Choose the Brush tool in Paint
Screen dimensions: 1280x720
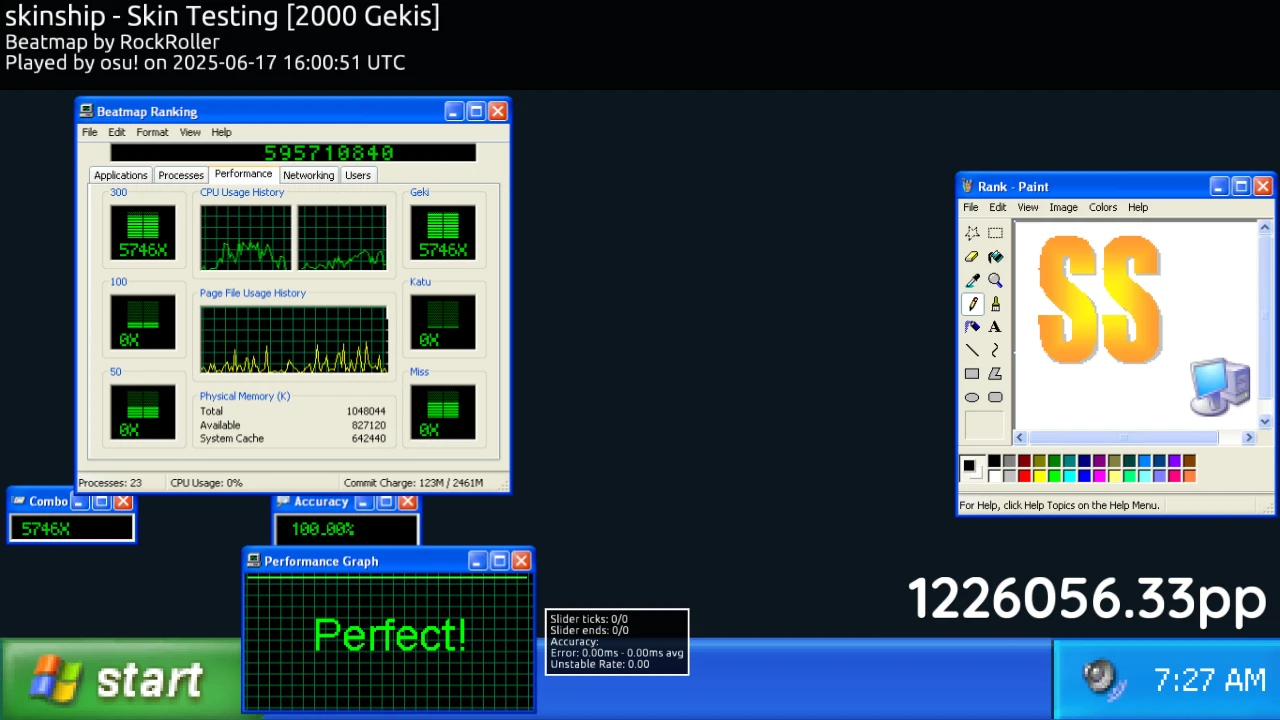(995, 304)
